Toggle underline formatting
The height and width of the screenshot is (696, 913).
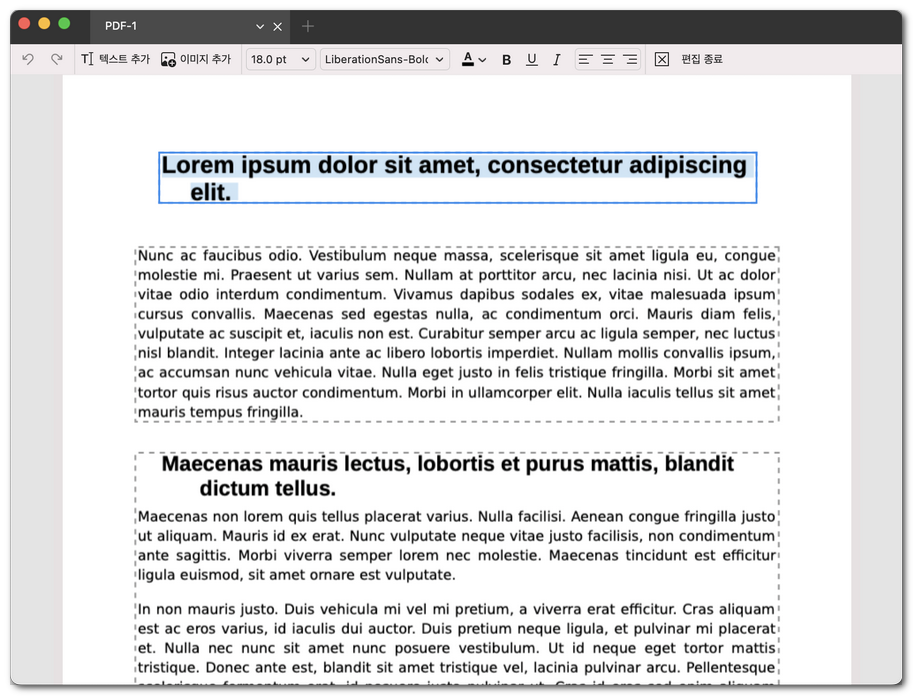tap(531, 60)
